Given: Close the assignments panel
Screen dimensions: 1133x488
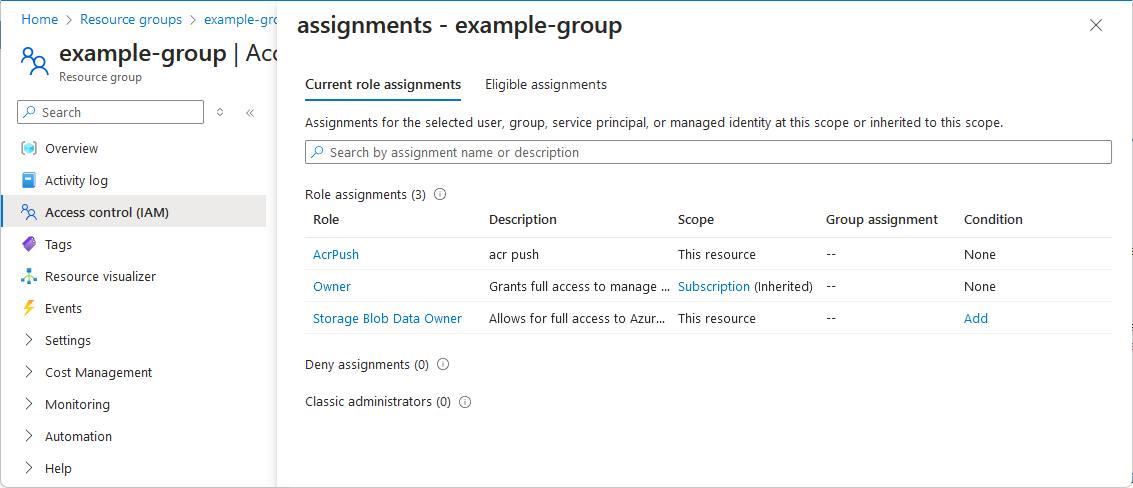Looking at the screenshot, I should coord(1096,26).
